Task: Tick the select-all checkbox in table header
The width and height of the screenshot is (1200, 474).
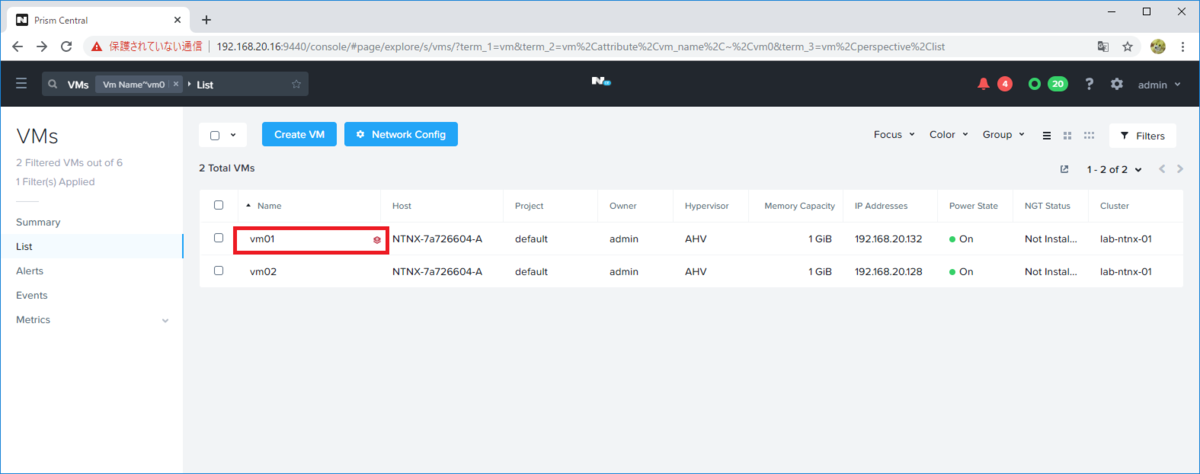Action: click(219, 205)
